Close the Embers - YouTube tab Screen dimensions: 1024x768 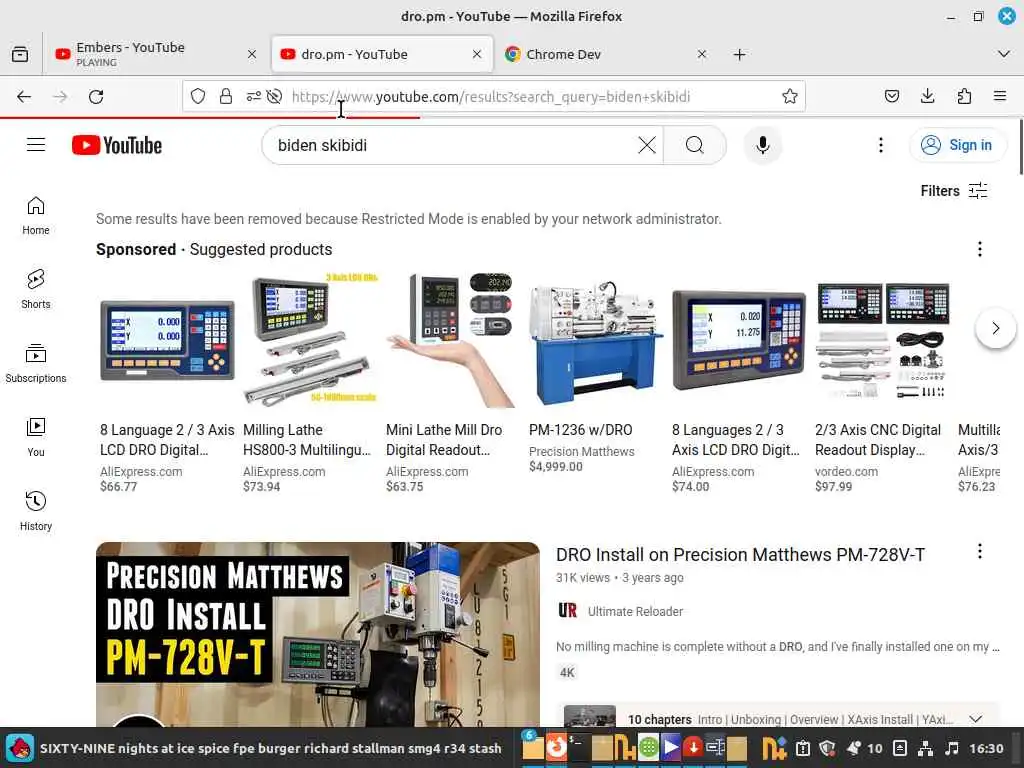[252, 54]
